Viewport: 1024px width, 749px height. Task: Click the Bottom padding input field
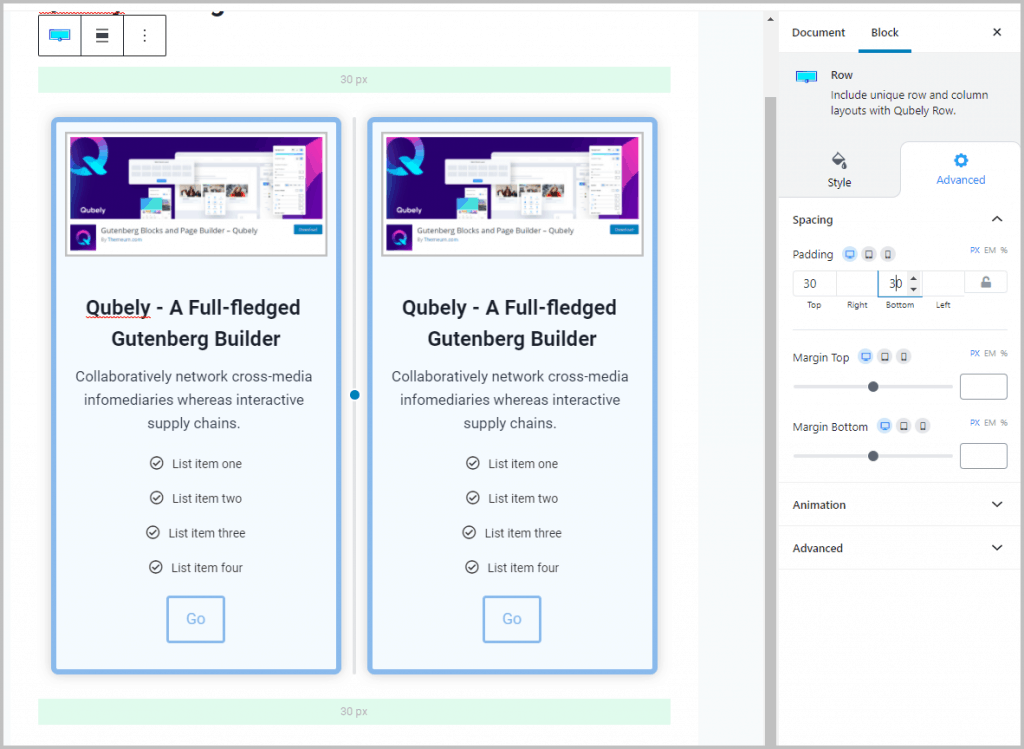[899, 283]
